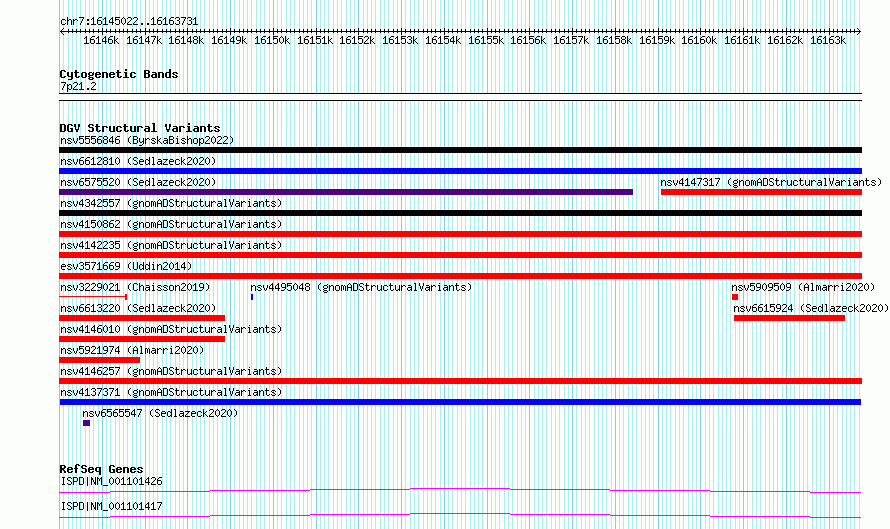Select the purple nsv6575520 variant bar

pyautogui.click(x=346, y=192)
